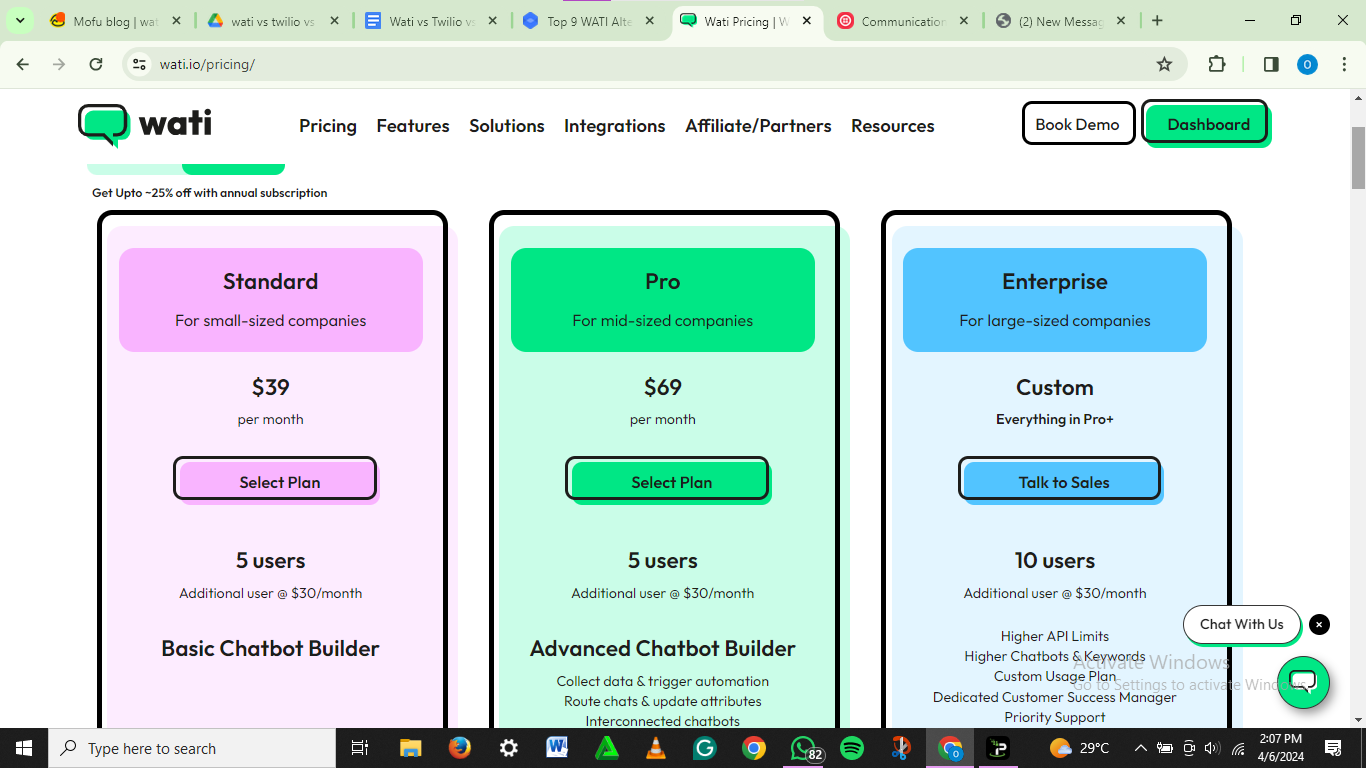Open the green chat widget icon
1366x768 pixels.
(x=1303, y=683)
